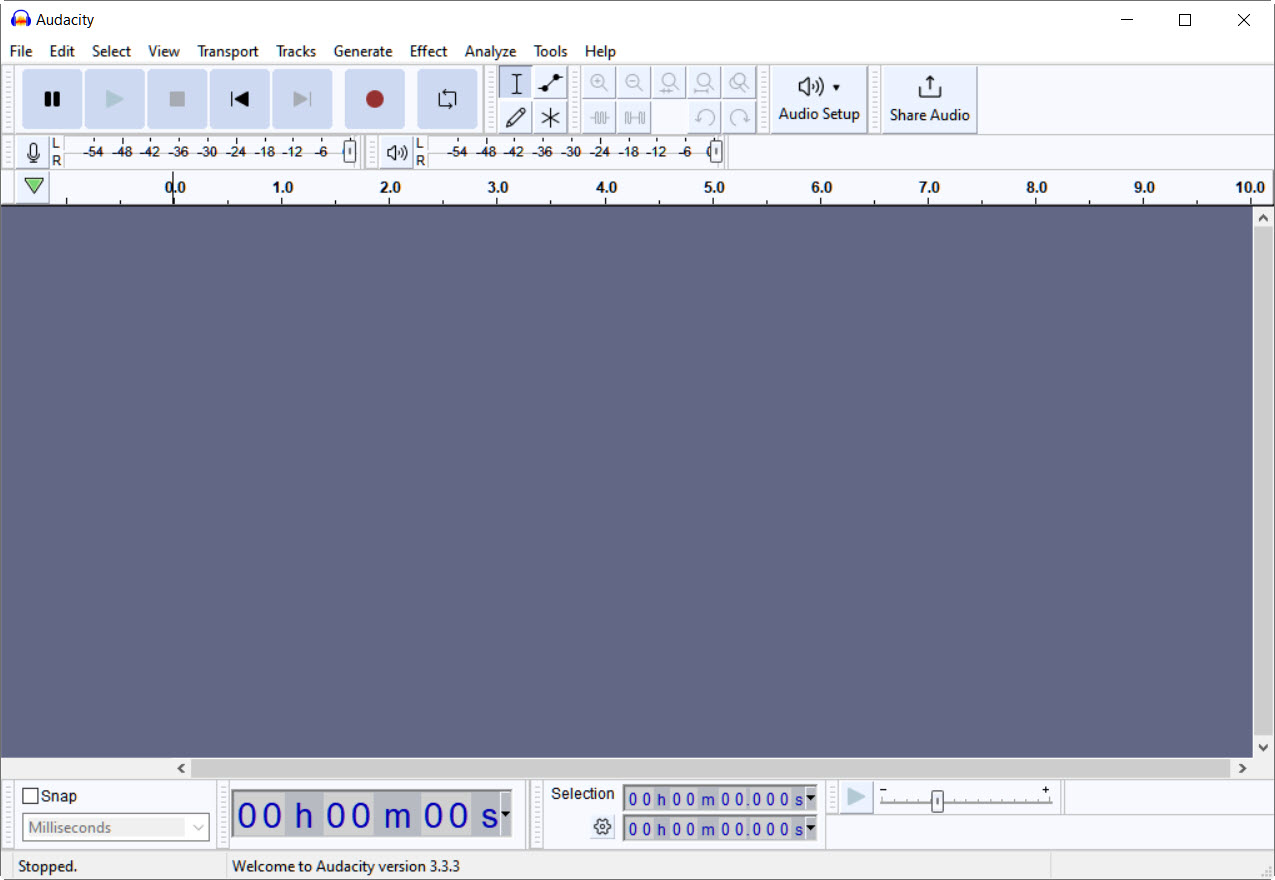Open the Help menu
This screenshot has height=880, width=1275.
[x=600, y=51]
